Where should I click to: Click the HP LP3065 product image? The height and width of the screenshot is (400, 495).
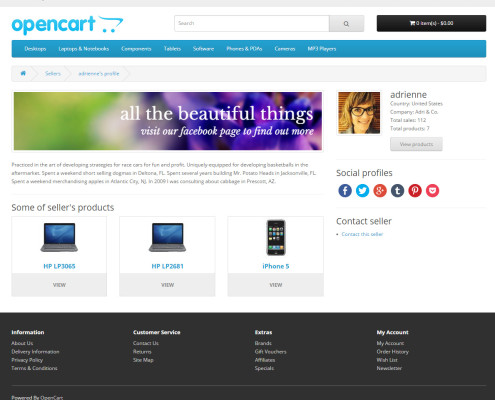point(59,238)
